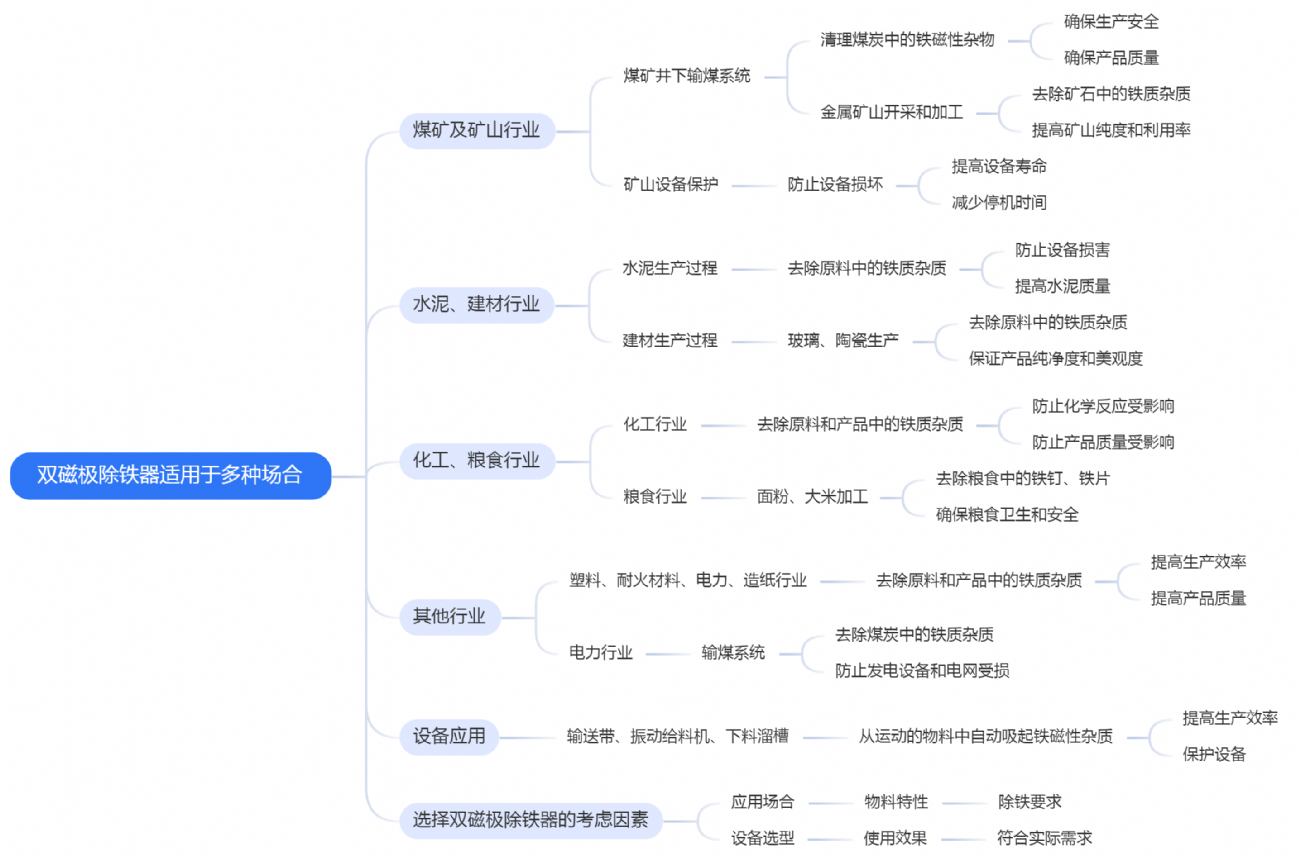Click the 玻璃、陶瓷生产 node

(842, 340)
